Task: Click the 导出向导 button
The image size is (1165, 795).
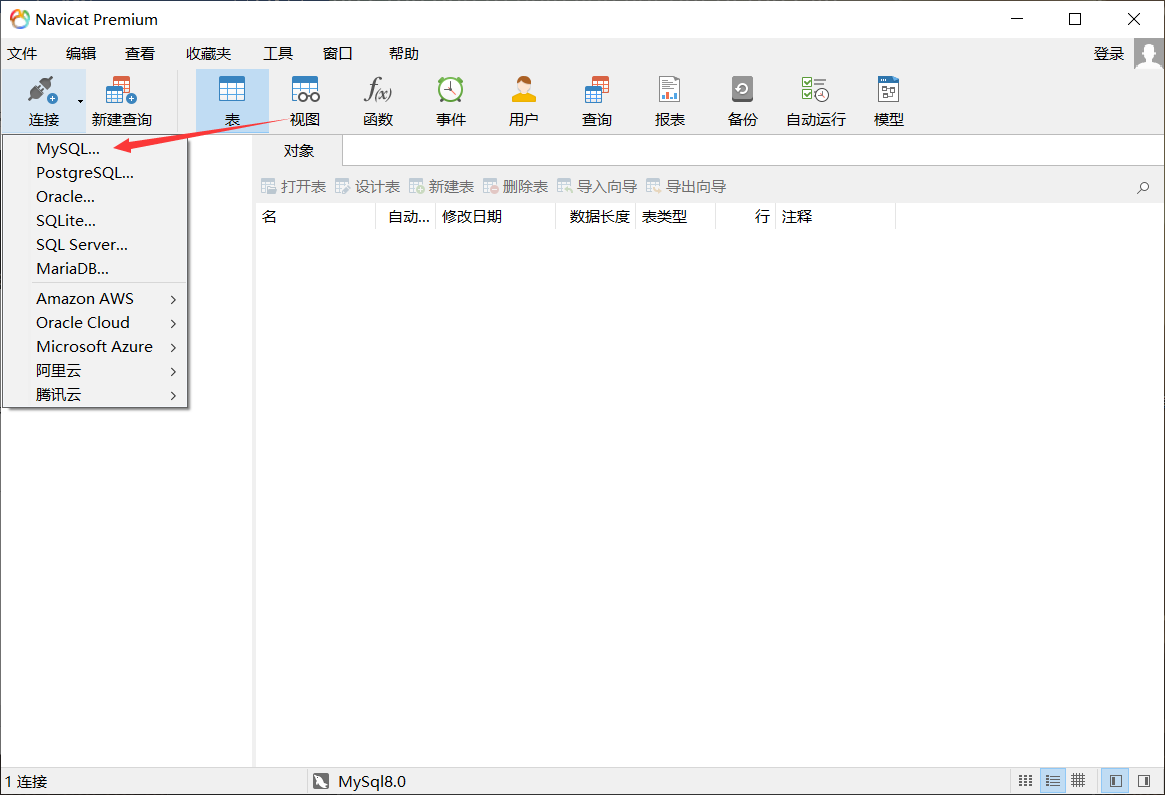Action: (x=686, y=186)
